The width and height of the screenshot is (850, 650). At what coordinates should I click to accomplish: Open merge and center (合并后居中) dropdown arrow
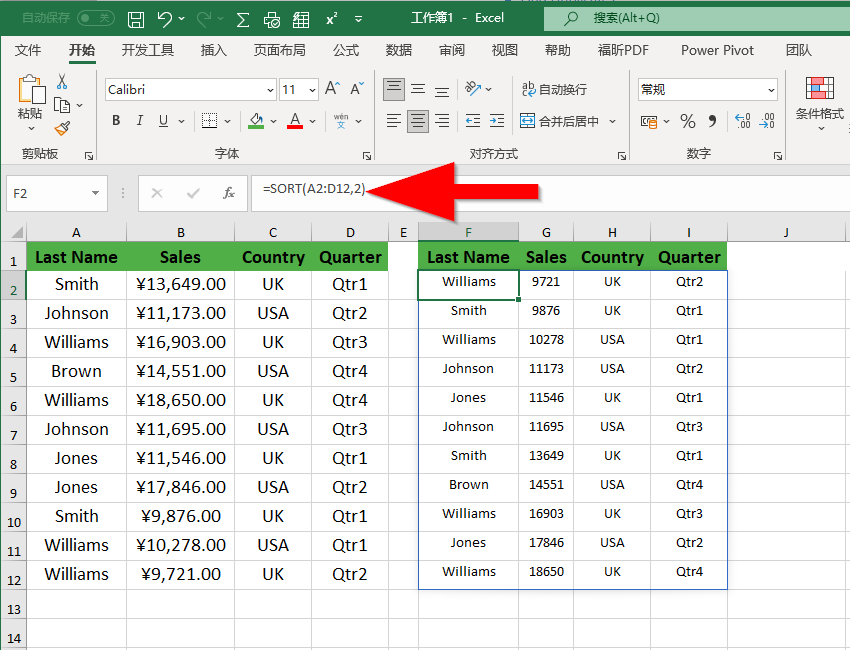pyautogui.click(x=613, y=121)
